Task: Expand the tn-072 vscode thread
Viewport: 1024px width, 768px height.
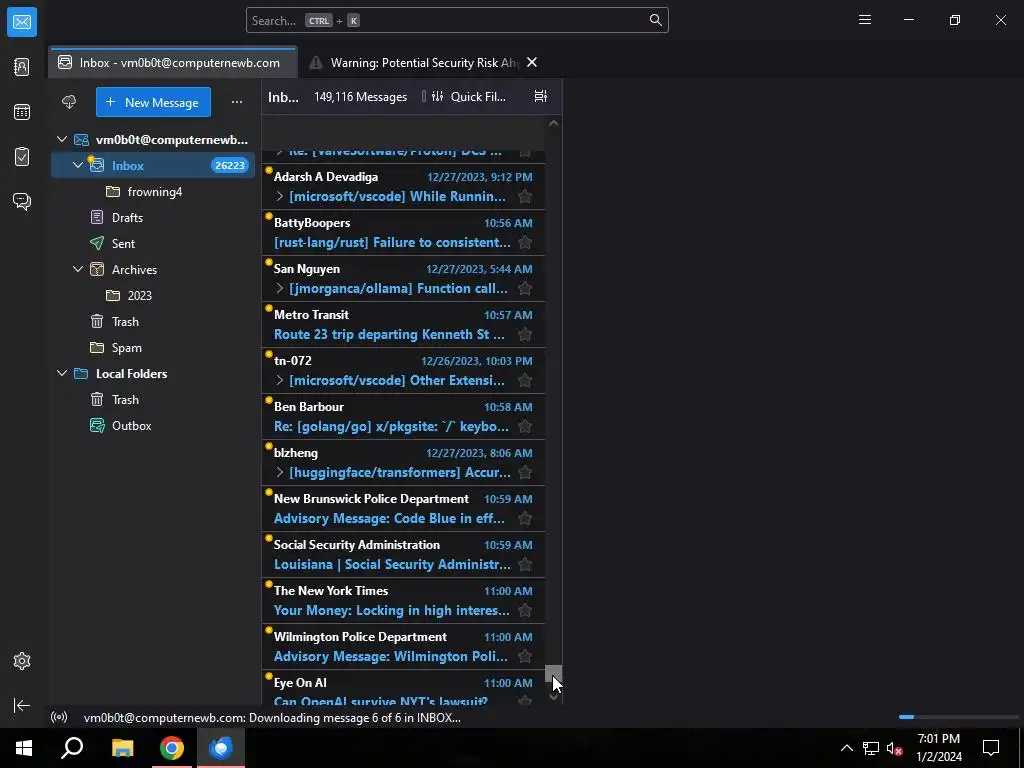Action: pos(280,380)
